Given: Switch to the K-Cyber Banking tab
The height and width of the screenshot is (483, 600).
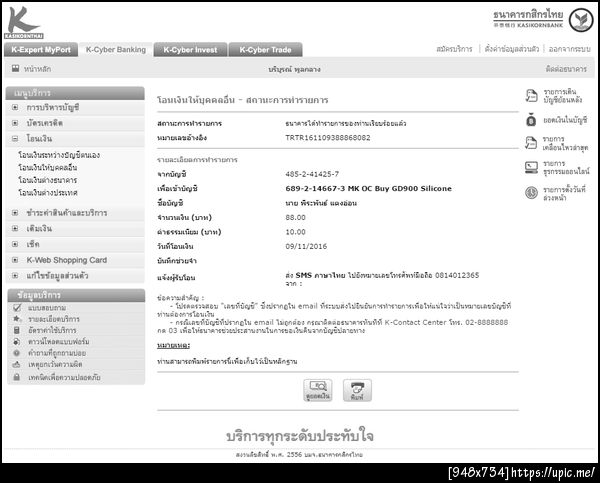Looking at the screenshot, I should (116, 50).
